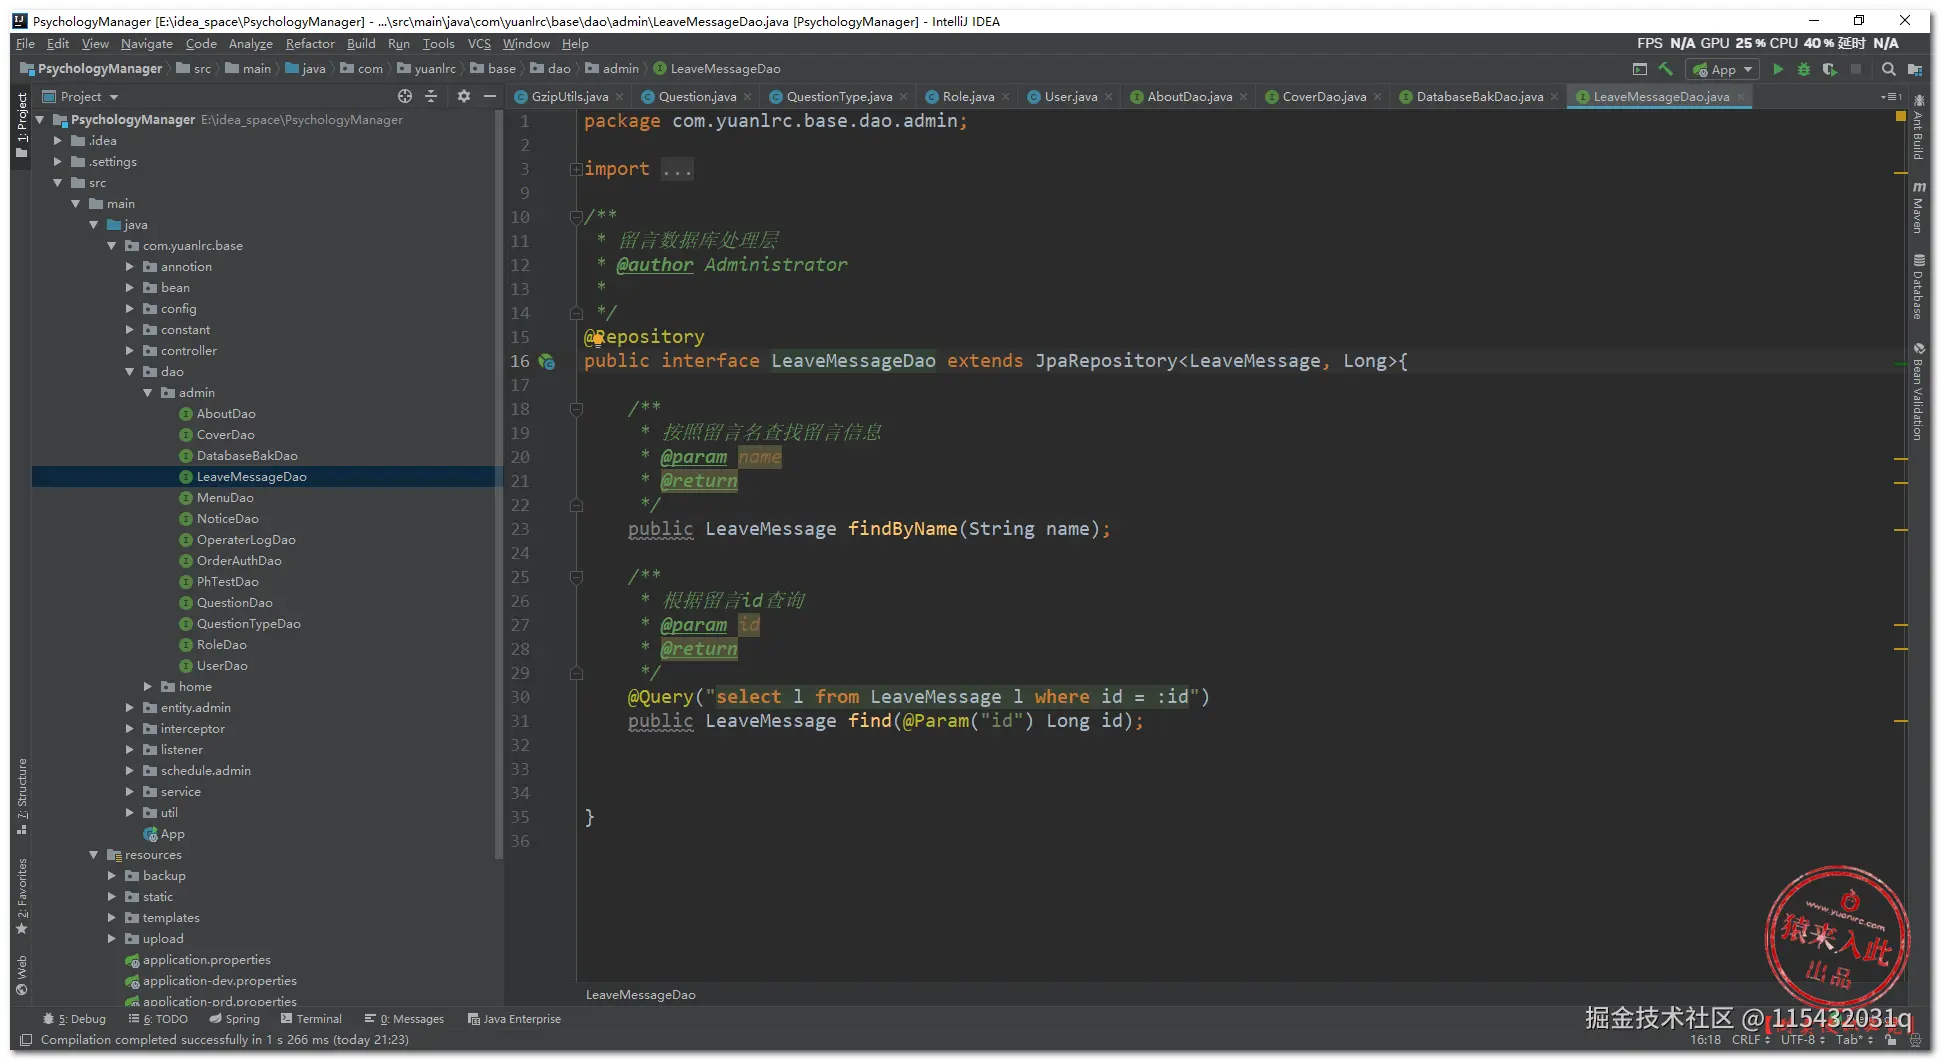Expand the controller package folder
This screenshot has height=1061, width=1941.
[x=130, y=351]
